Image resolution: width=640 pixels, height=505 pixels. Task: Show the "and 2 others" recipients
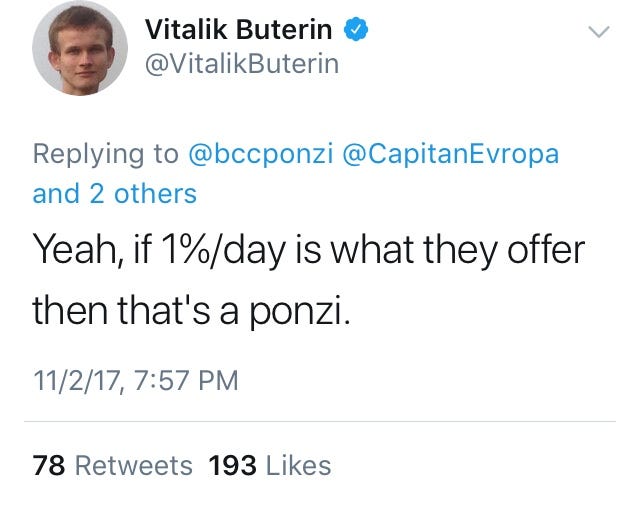pyautogui.click(x=115, y=193)
